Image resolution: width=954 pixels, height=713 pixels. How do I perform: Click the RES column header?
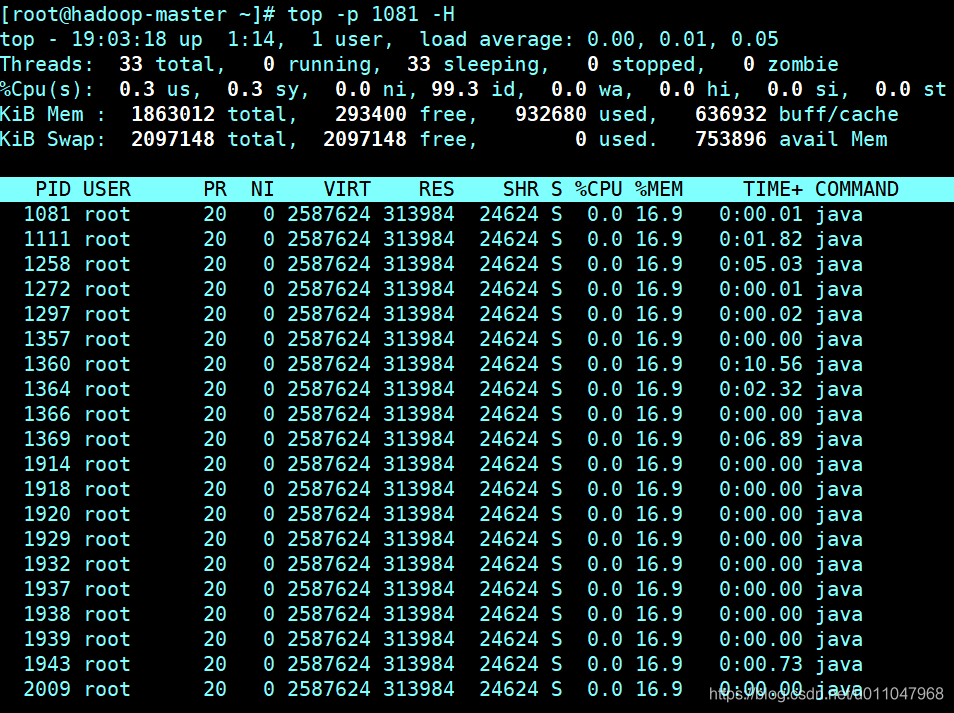pos(436,189)
